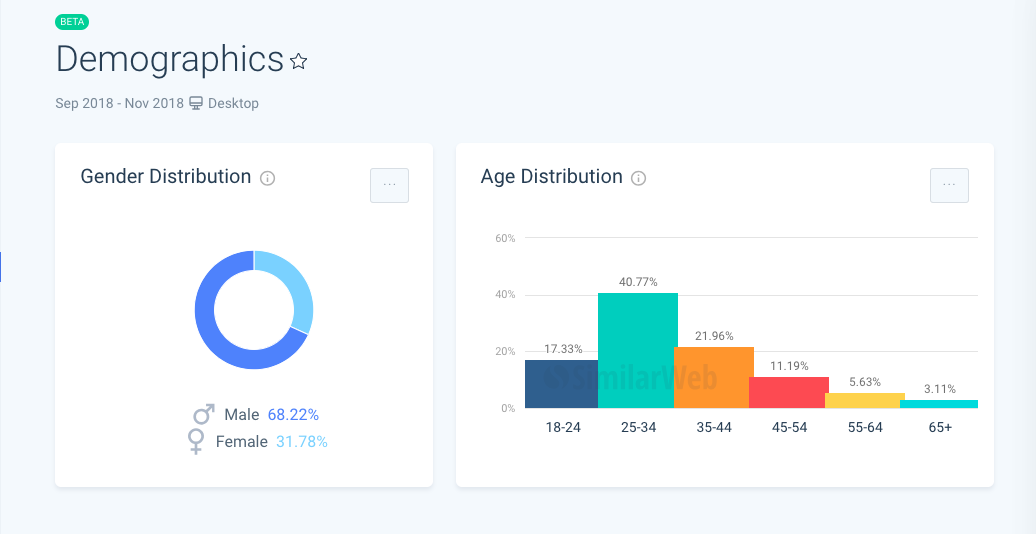Open the Age Distribution more options menu

point(949,185)
